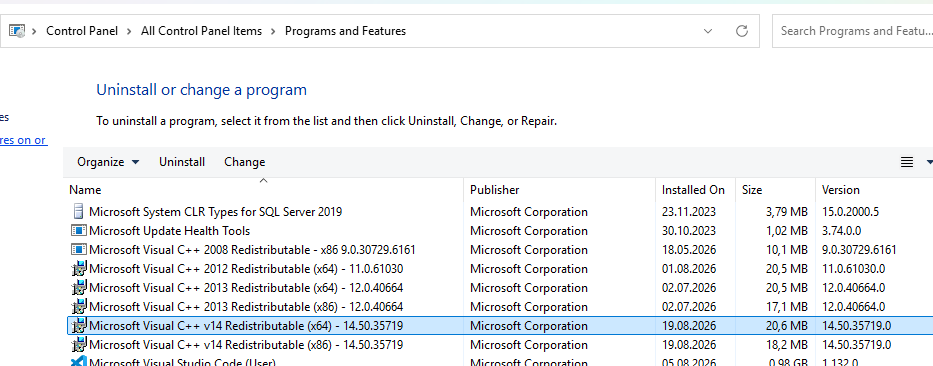Viewport: 933px width, 366px height.
Task: Click Visual C++ 2013 Redistributable x64 icon
Action: click(x=79, y=287)
